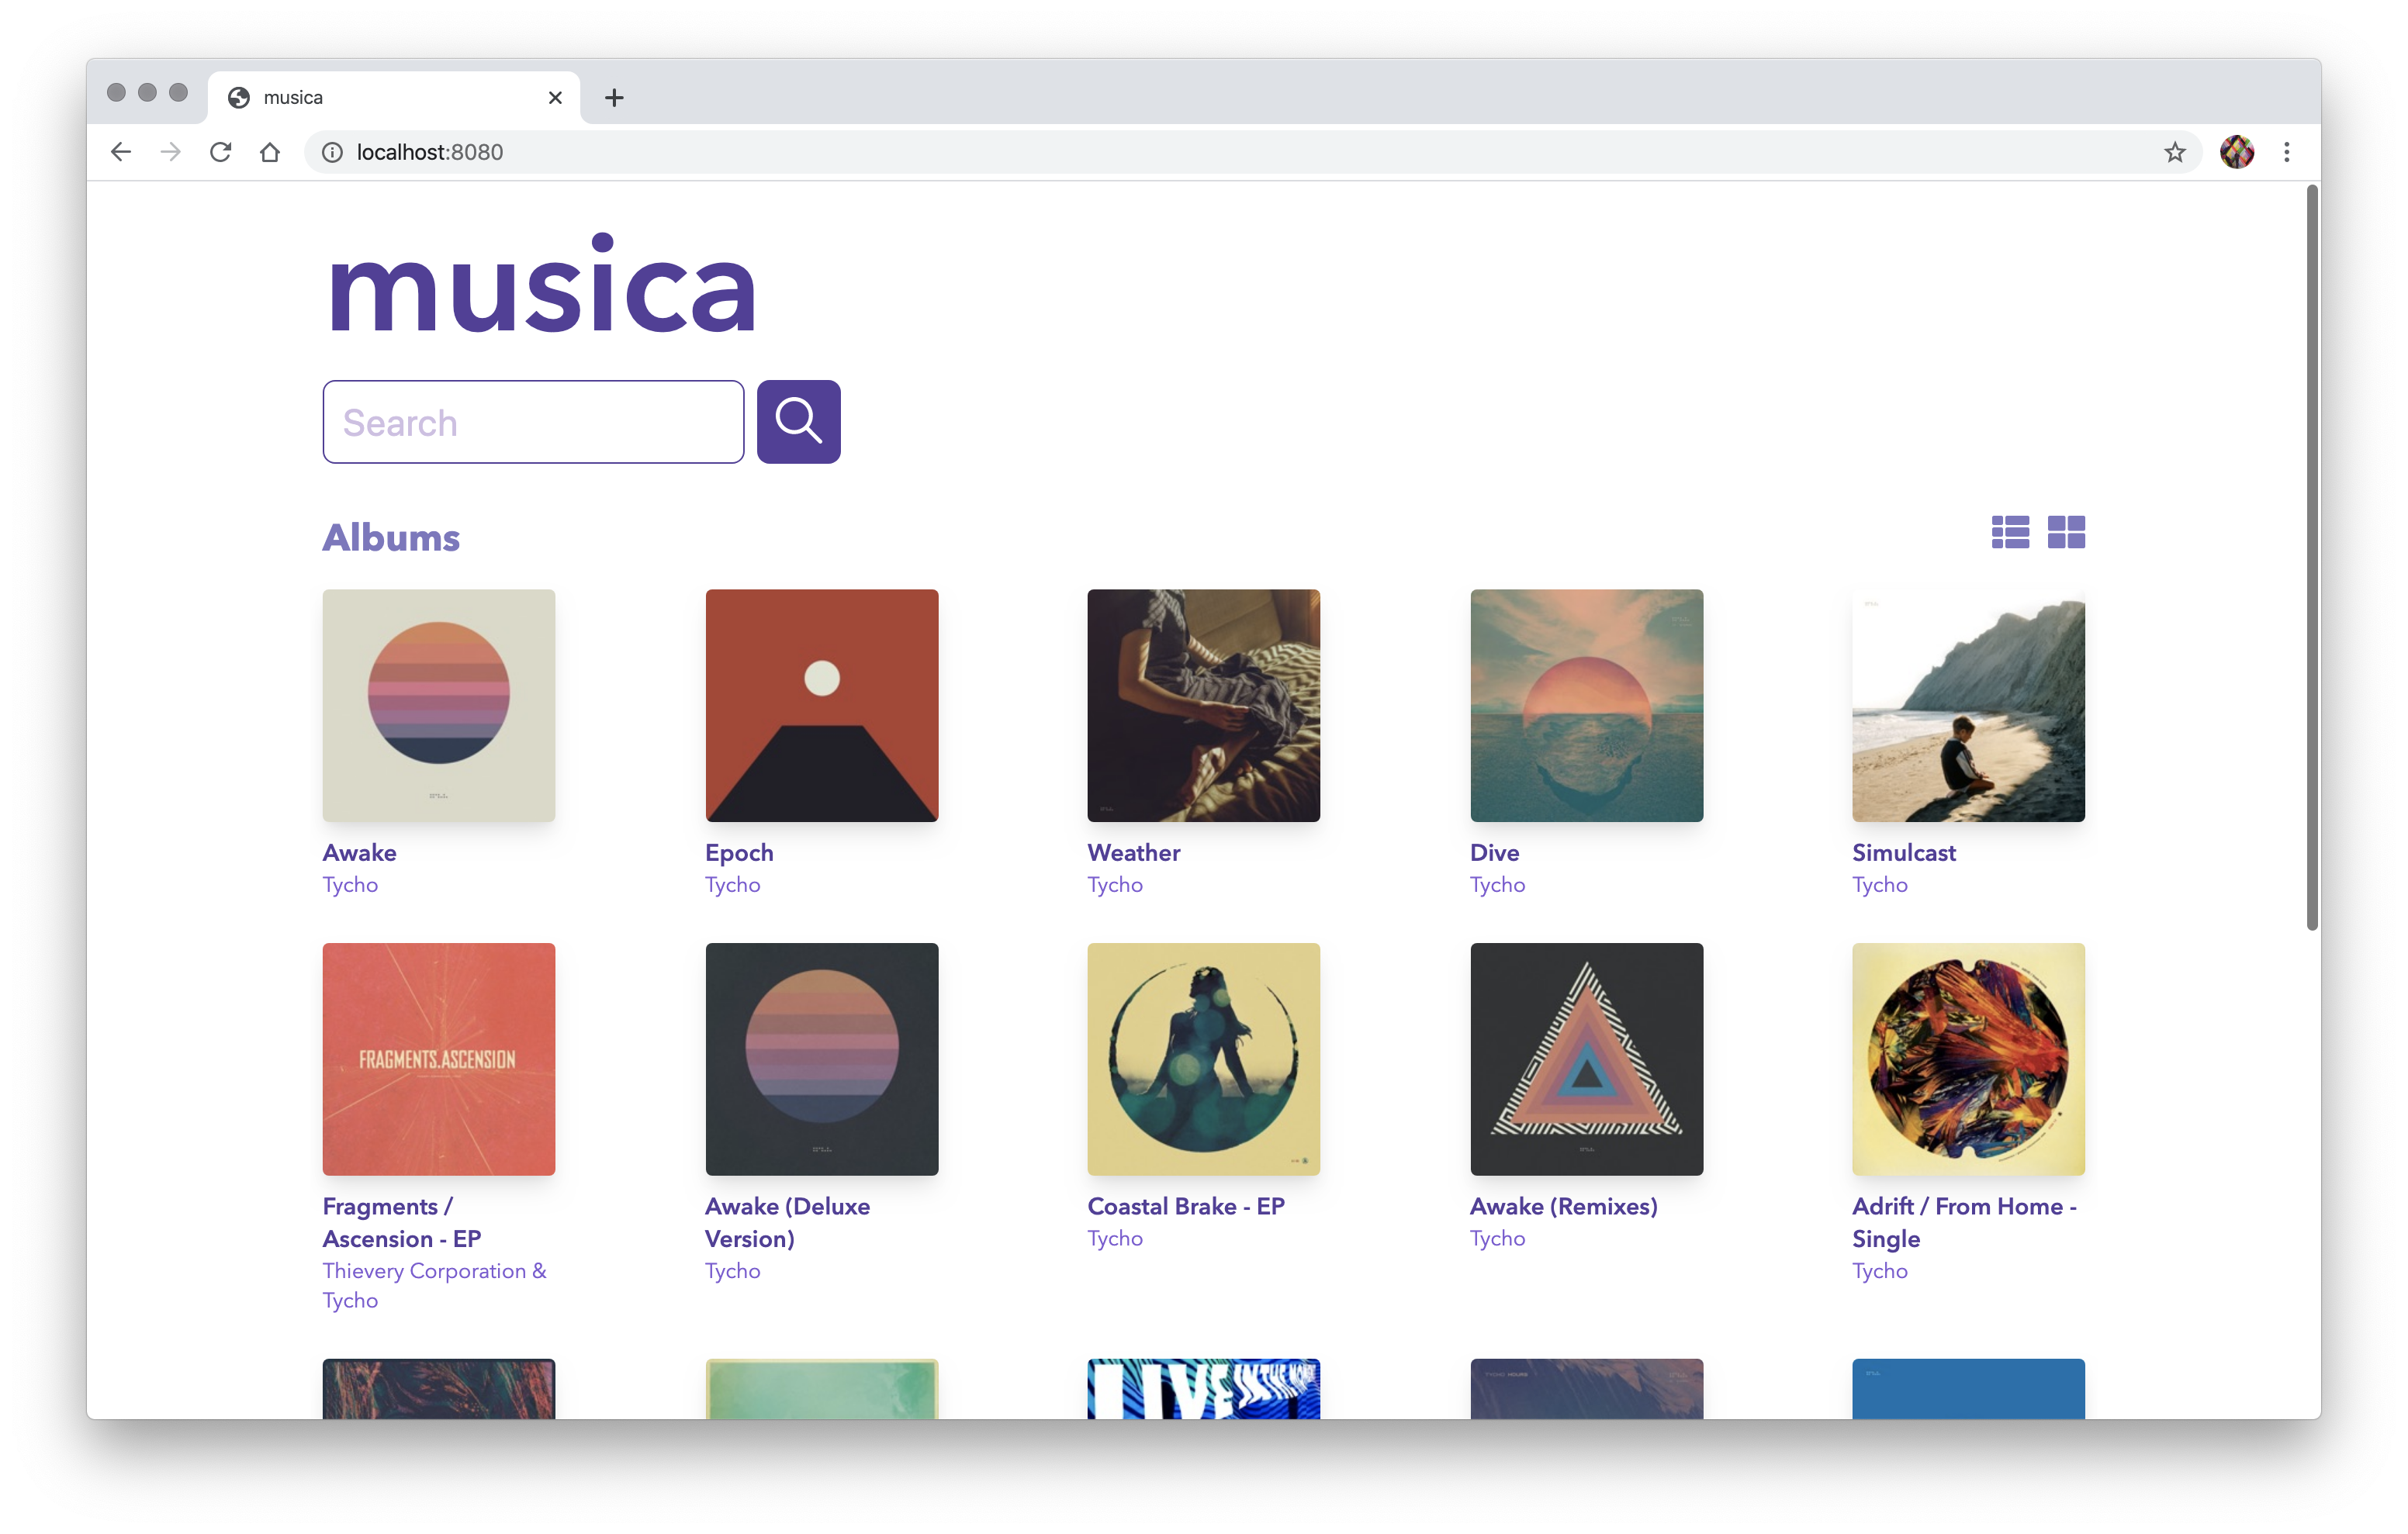Click the localhost:8080 address bar
The image size is (2408, 1534).
[x=1200, y=152]
